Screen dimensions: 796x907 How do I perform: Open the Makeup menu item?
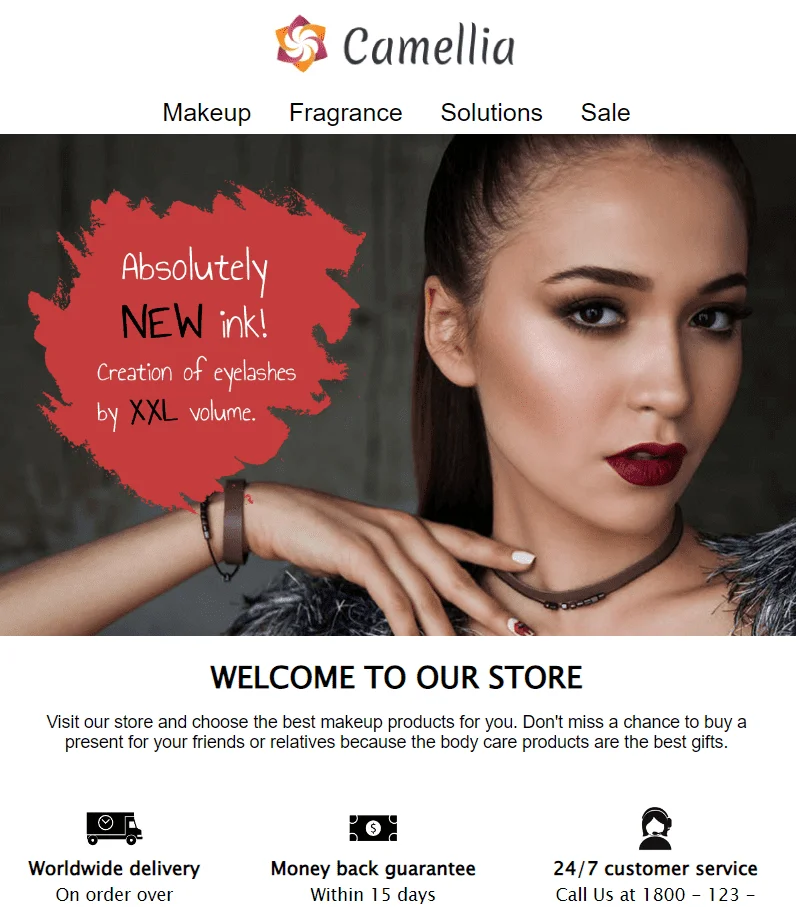click(207, 112)
